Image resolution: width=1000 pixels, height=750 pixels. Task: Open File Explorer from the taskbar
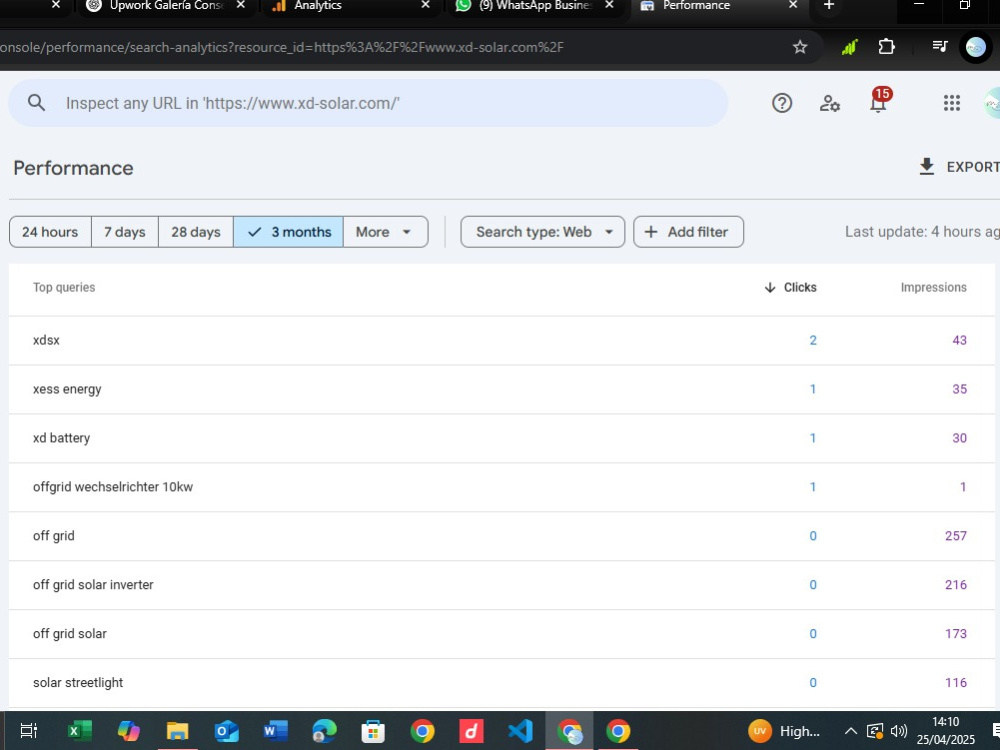(177, 730)
